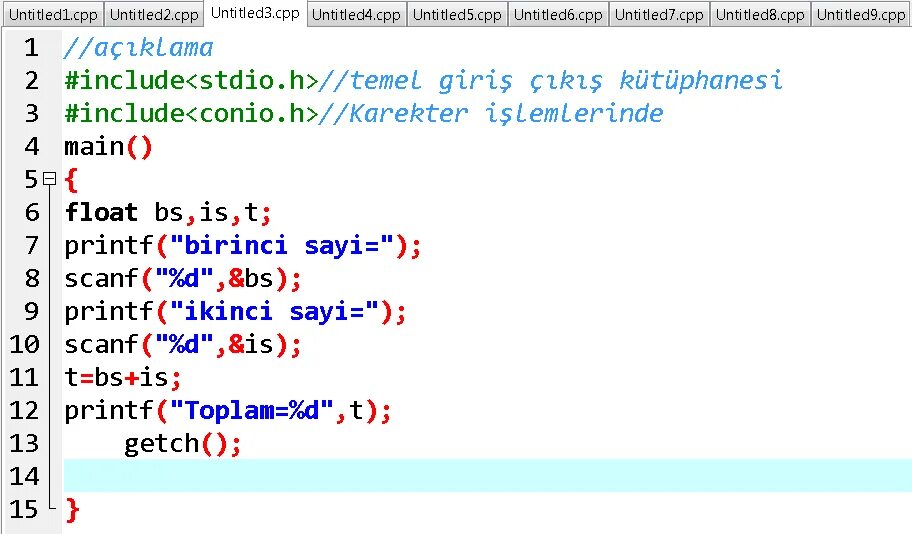This screenshot has height=534, width=912.
Task: Click the scanf("%d",&bs); line
Action: coord(183,279)
